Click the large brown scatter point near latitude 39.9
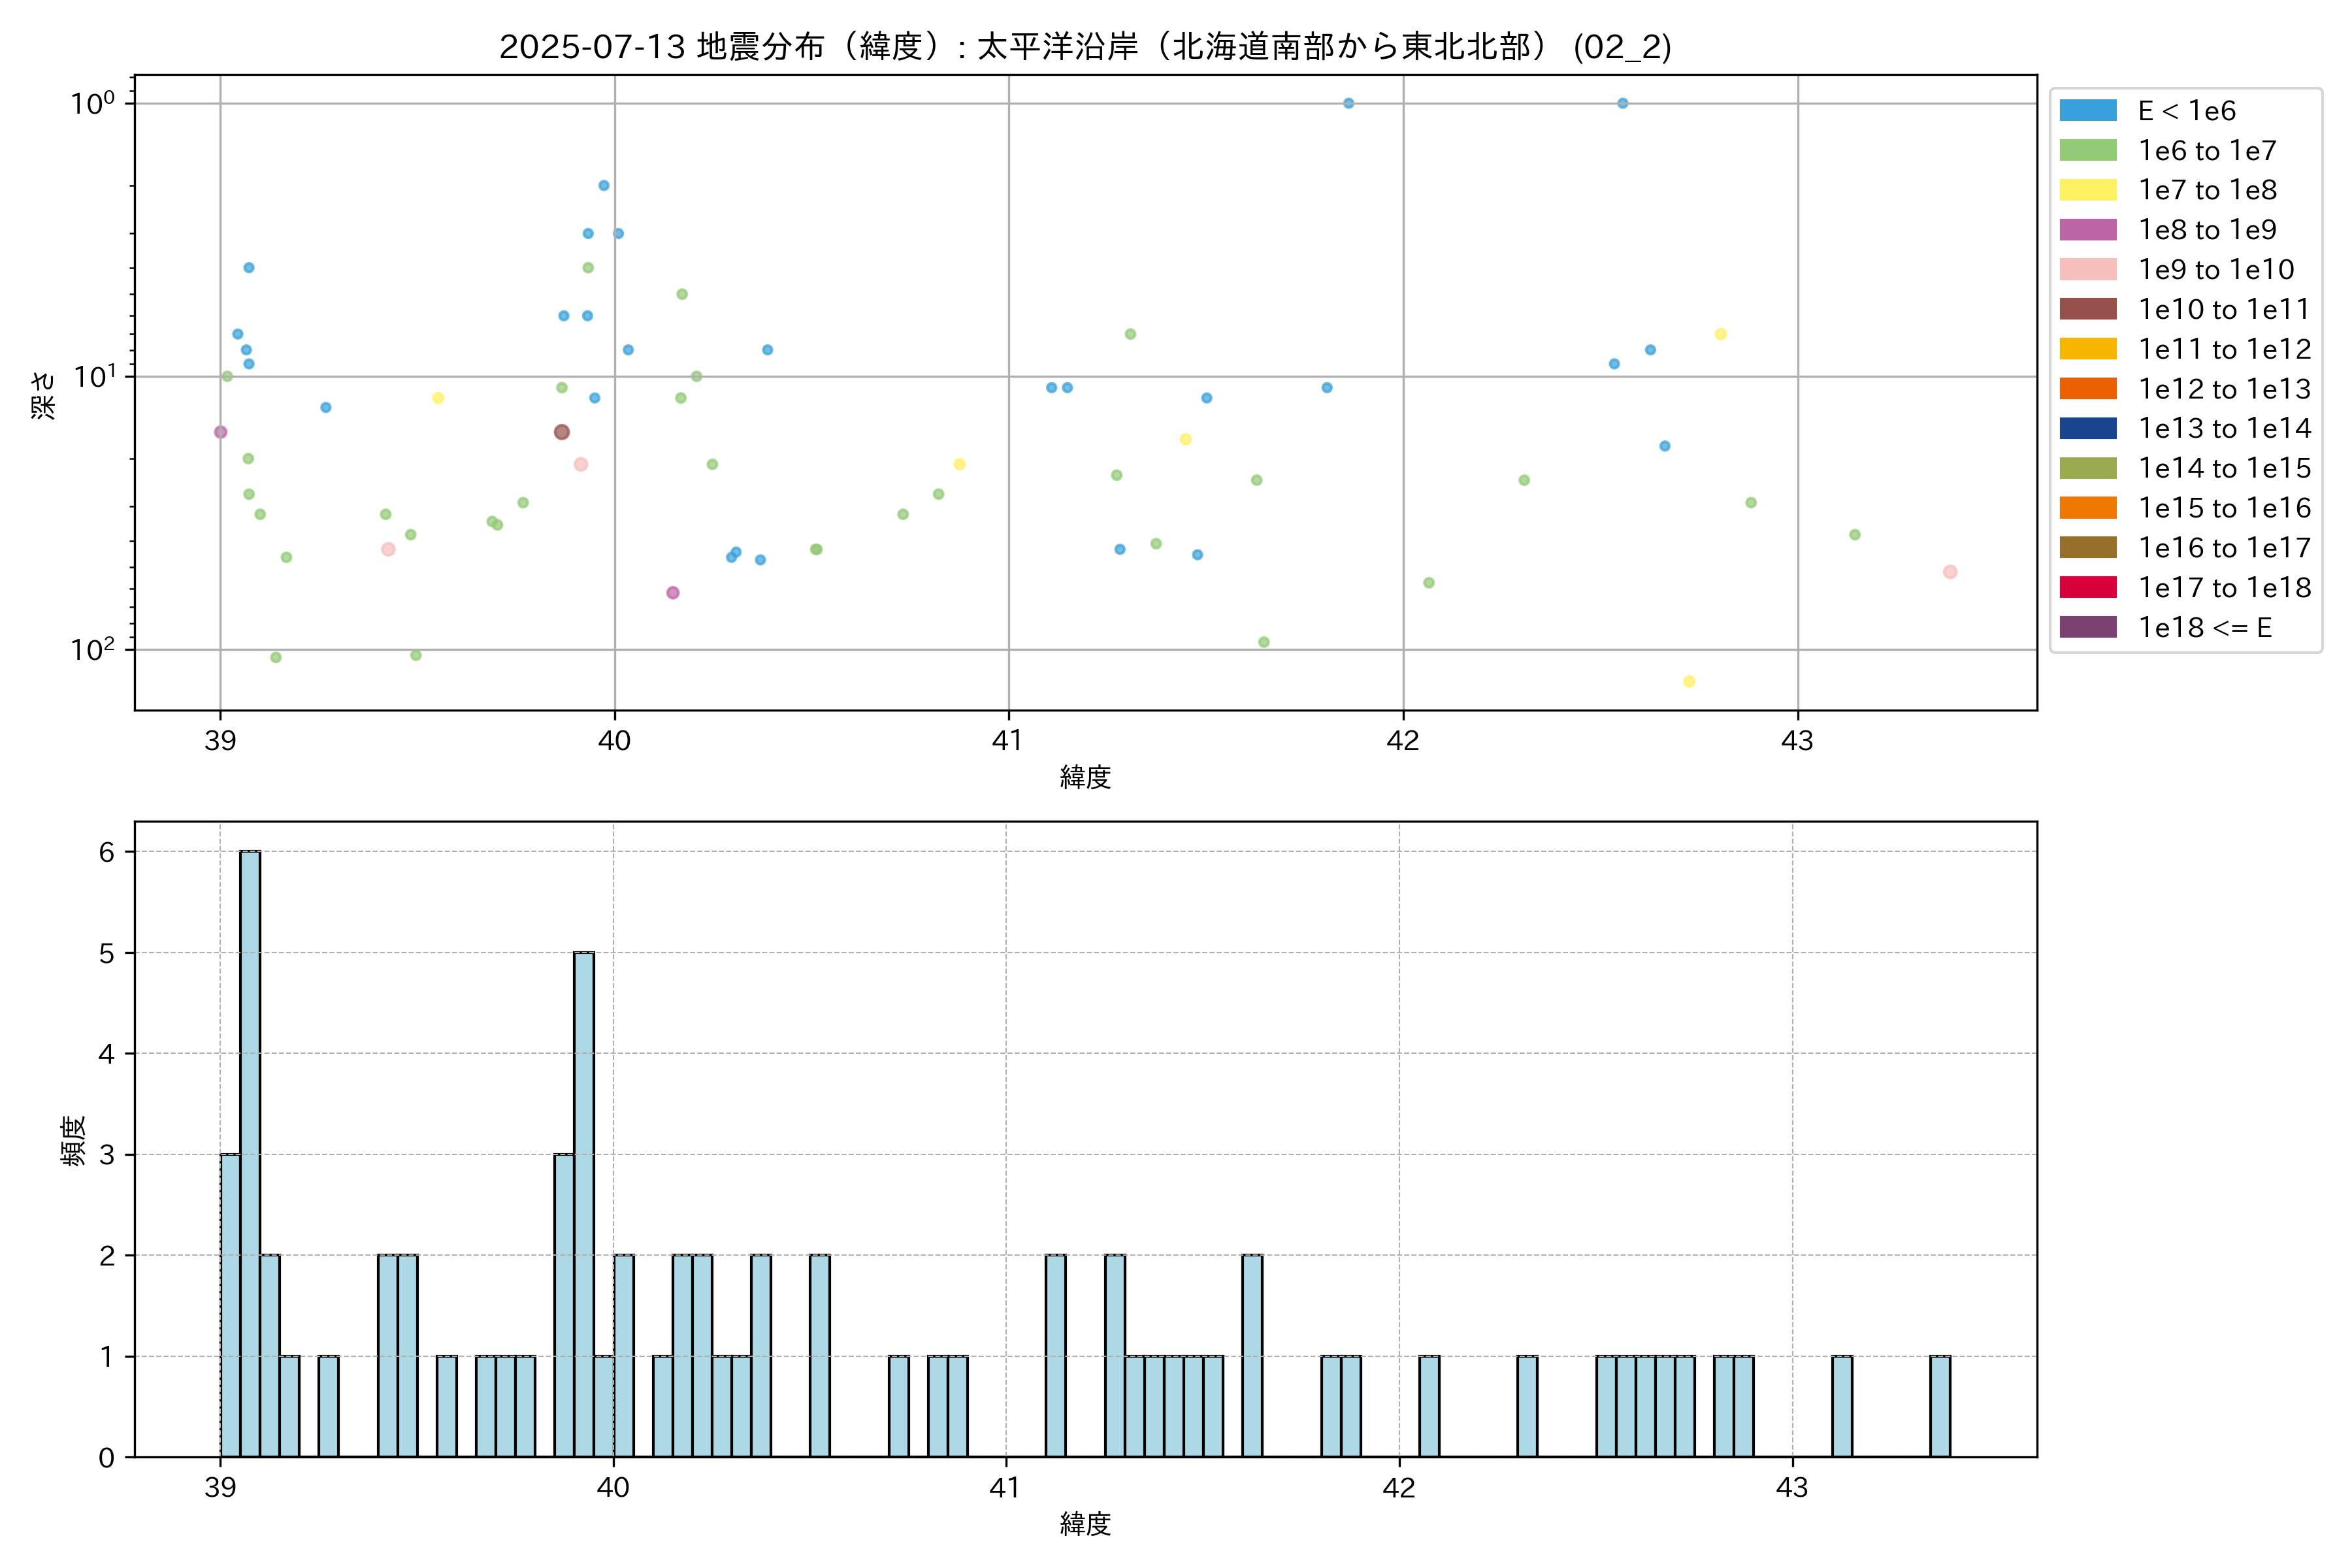This screenshot has width=2352, height=1568. (562, 432)
